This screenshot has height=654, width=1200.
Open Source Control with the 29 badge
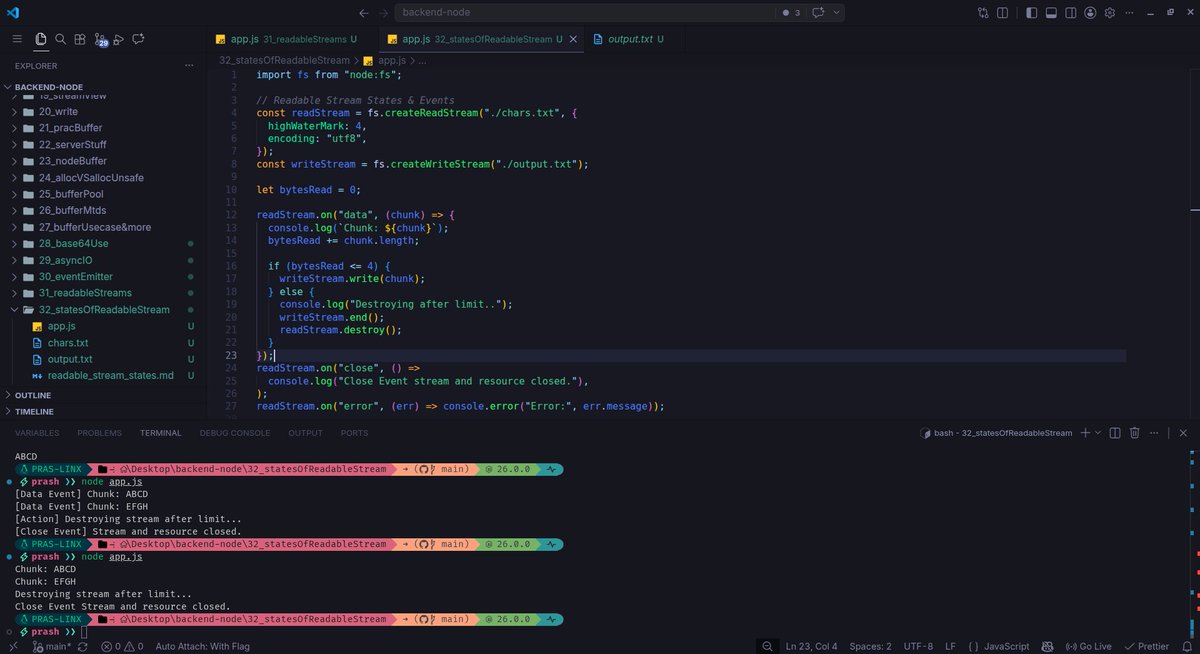click(100, 40)
